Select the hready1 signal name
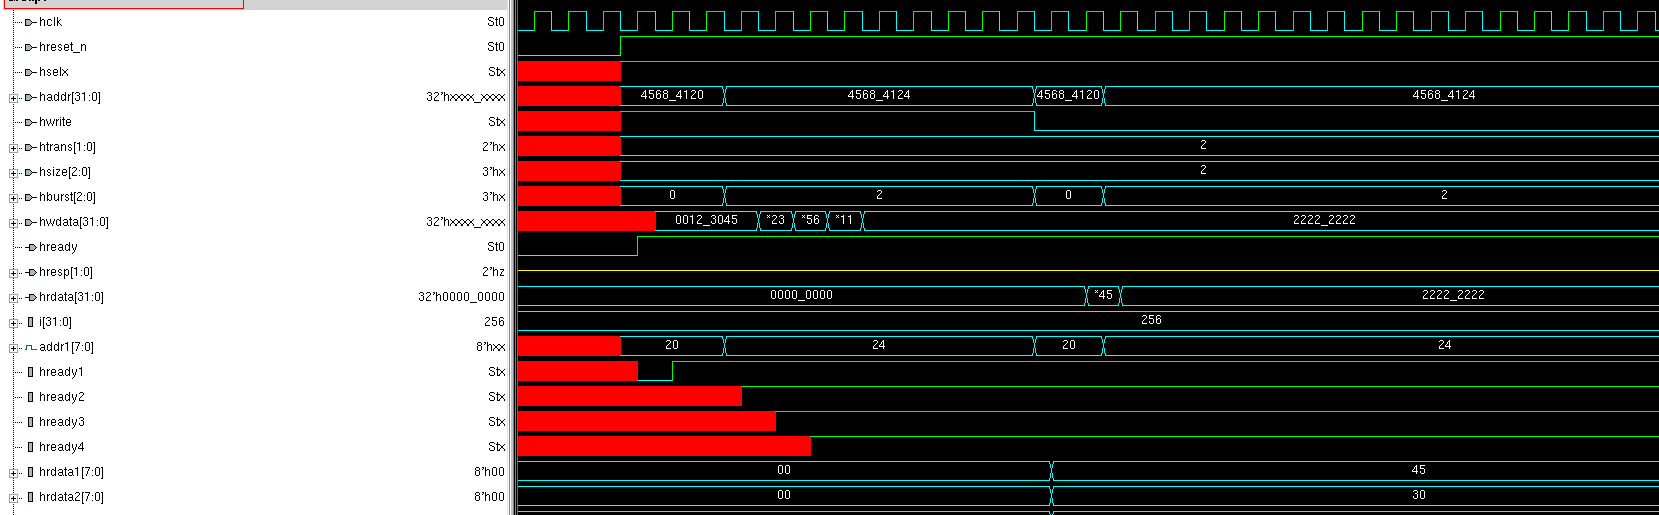This screenshot has height=515, width=1659. [x=61, y=372]
